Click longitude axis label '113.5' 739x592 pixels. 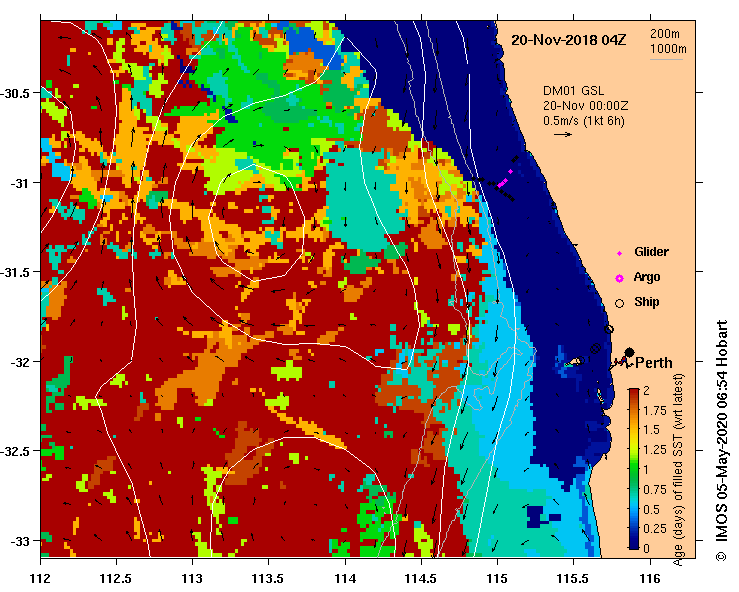[269, 578]
